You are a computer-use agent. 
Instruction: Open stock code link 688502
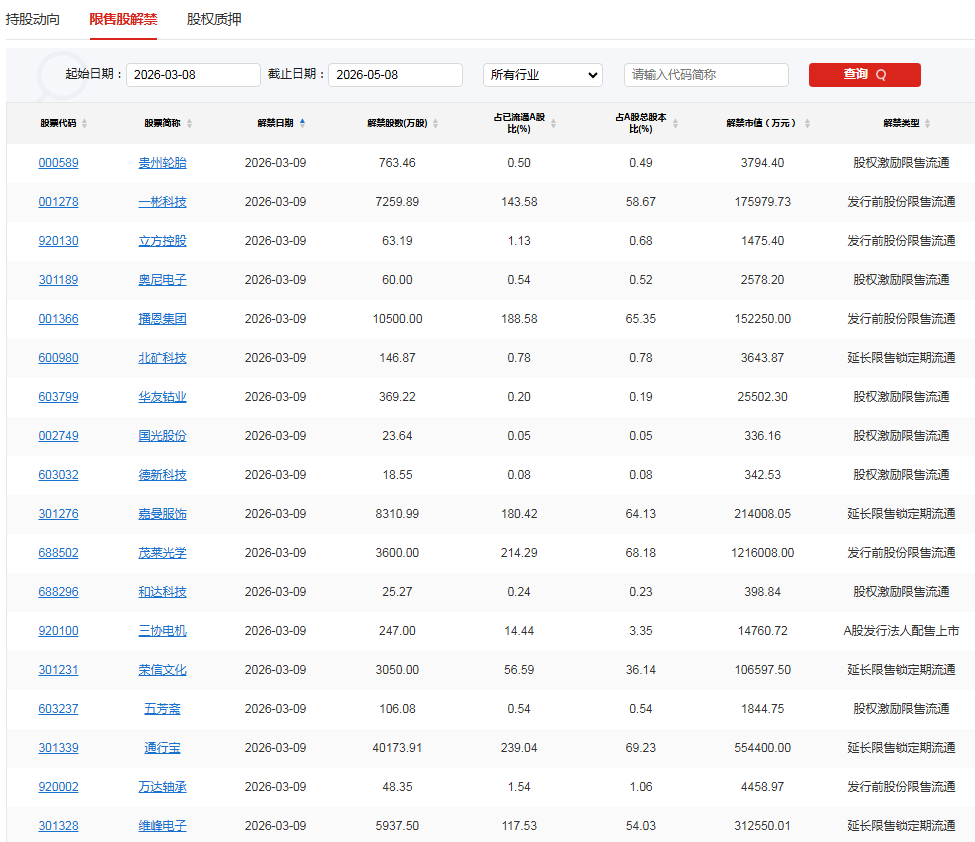point(58,553)
